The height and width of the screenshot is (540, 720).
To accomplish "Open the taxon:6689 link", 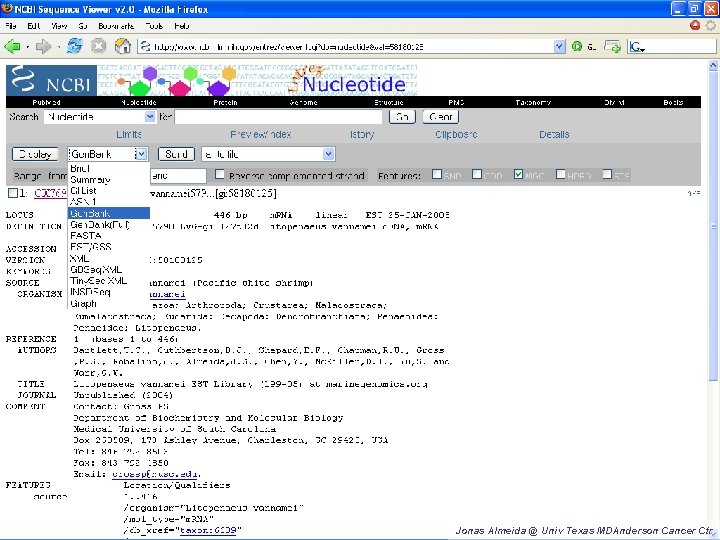I will [x=208, y=530].
